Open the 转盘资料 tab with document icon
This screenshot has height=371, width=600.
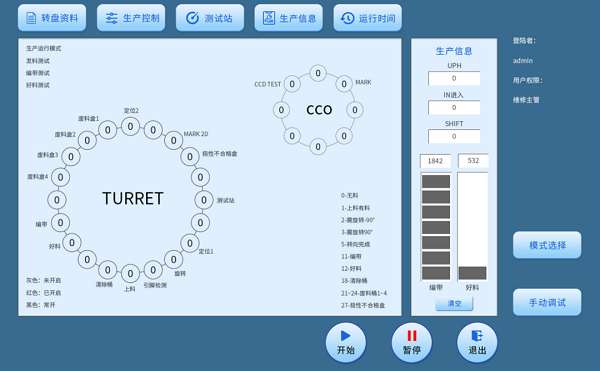52,18
